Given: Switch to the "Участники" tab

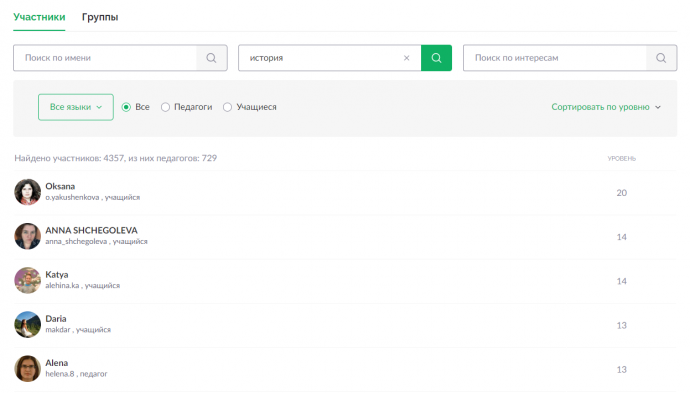Looking at the screenshot, I should [x=39, y=17].
